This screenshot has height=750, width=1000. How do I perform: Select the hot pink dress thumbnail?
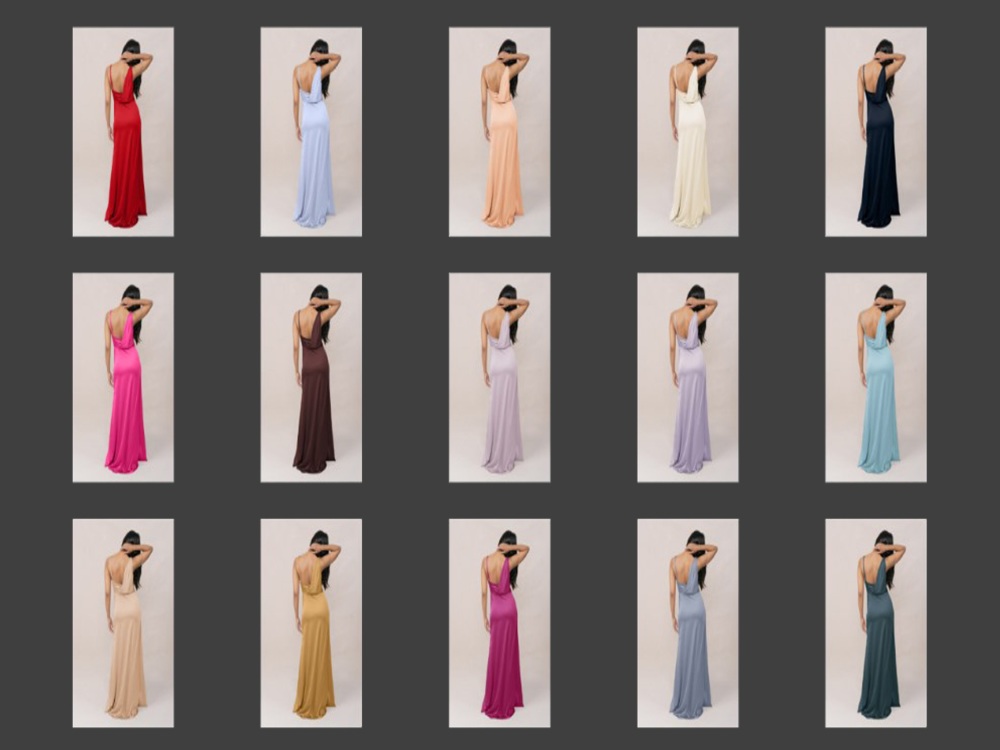click(x=123, y=378)
